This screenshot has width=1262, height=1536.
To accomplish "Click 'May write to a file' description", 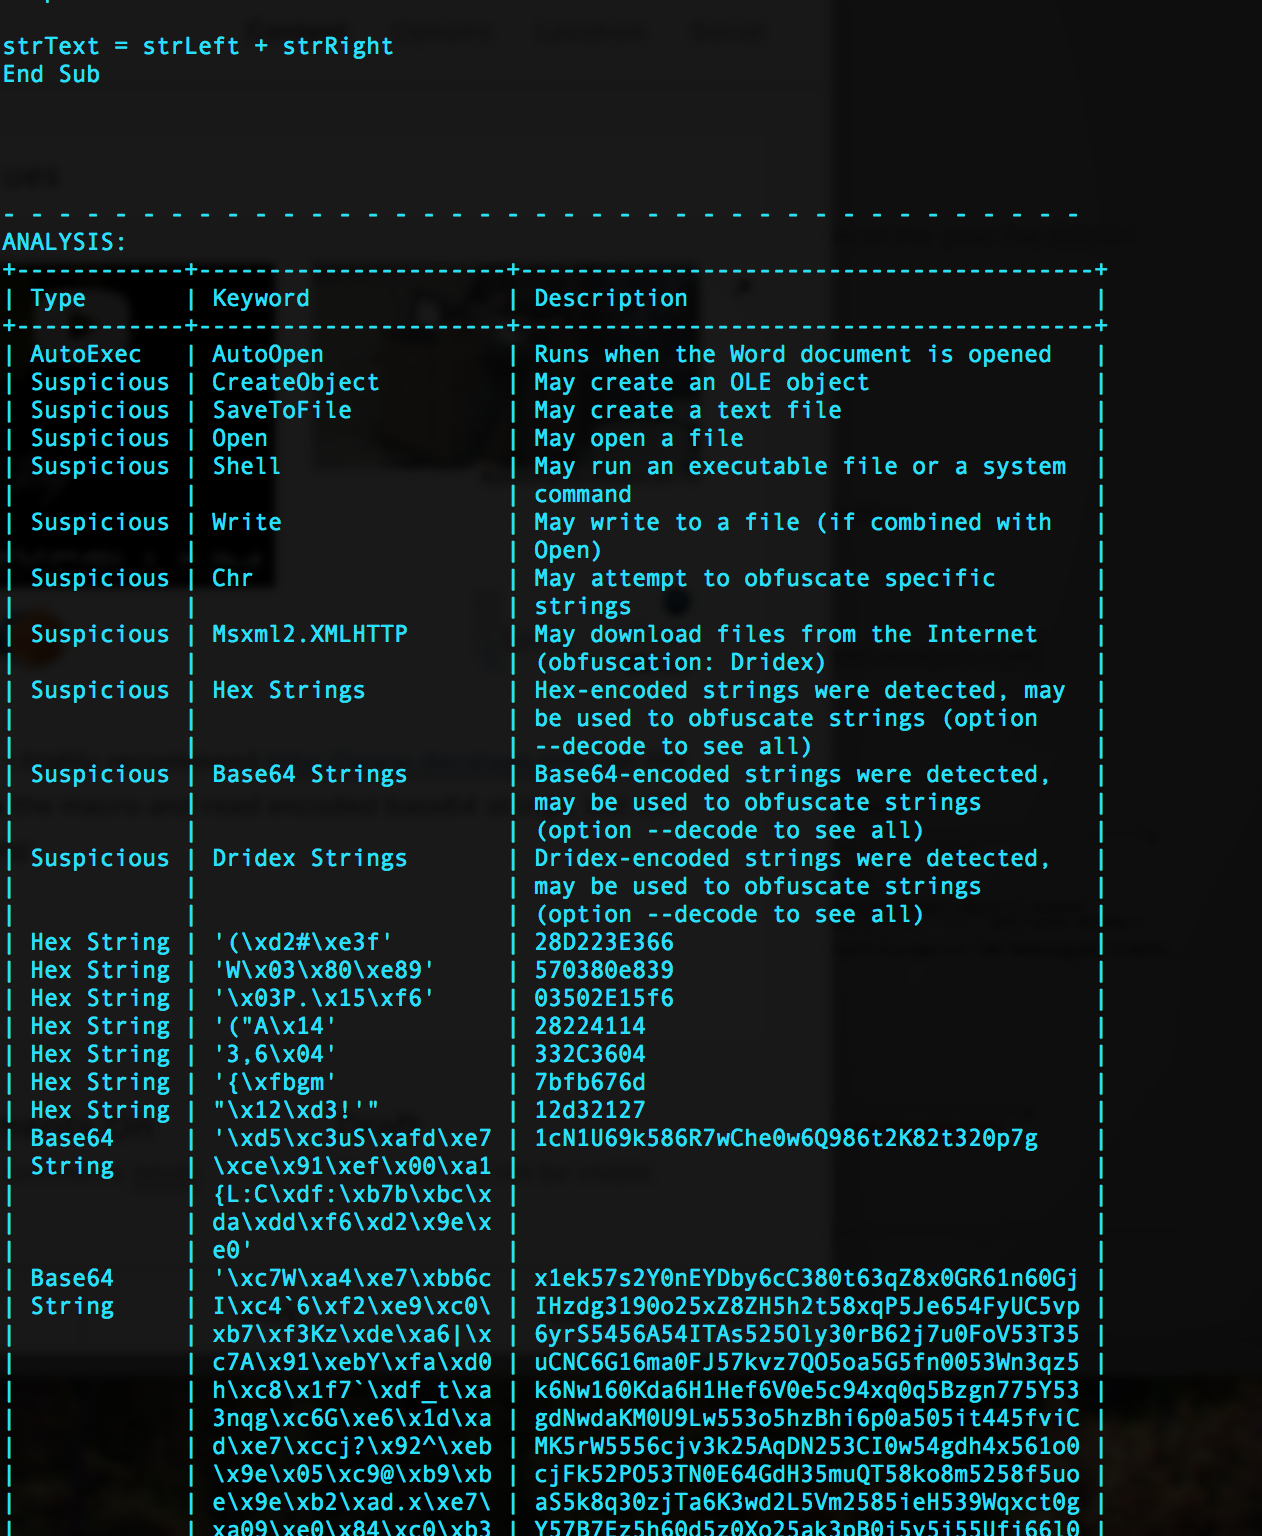I will [667, 522].
